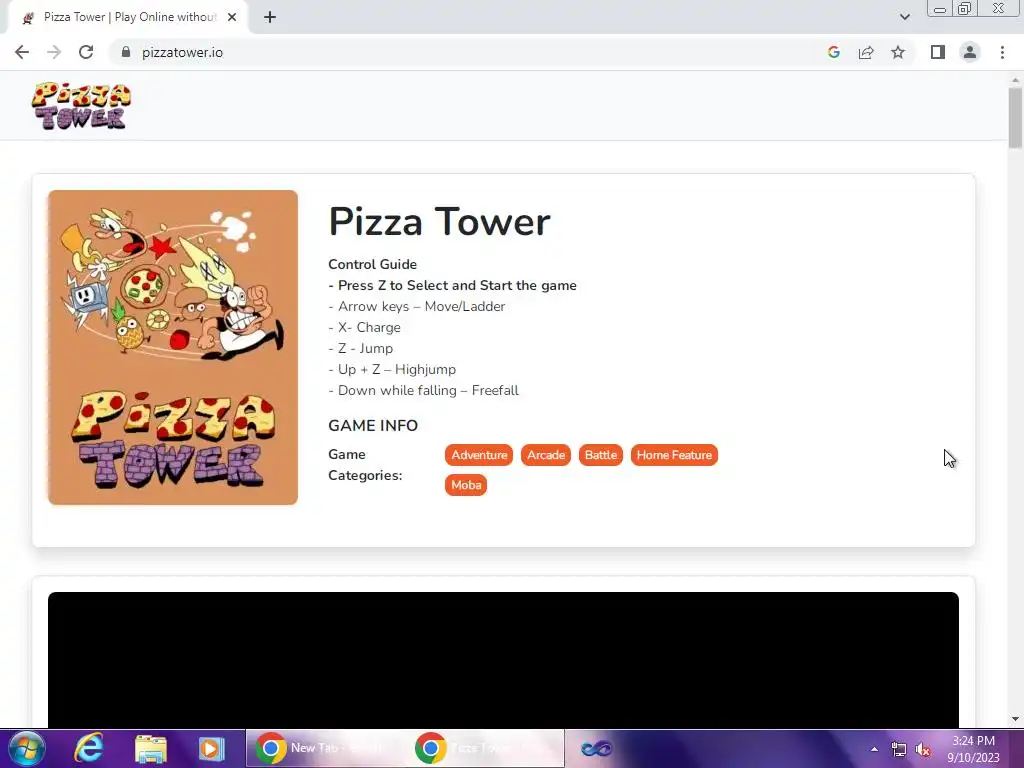Open the Home Feature category tag
1024x768 pixels.
[674, 455]
